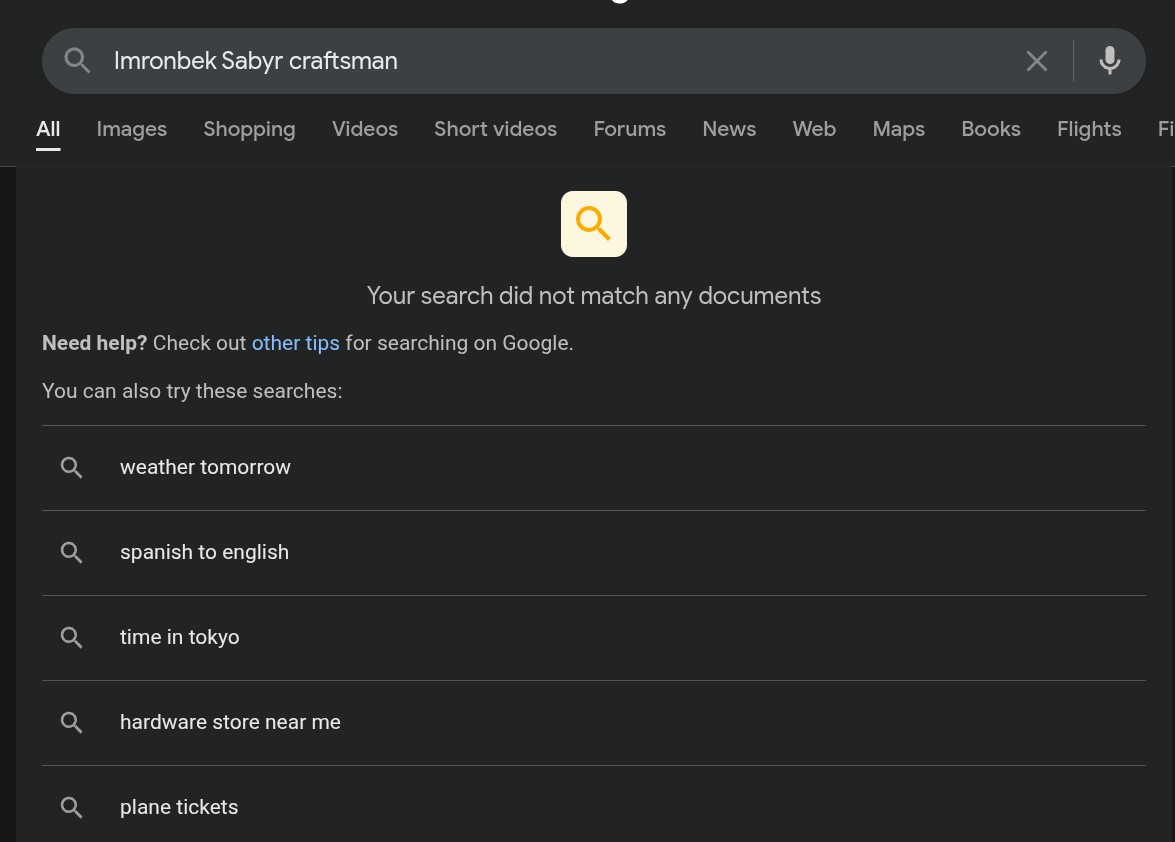The image size is (1175, 842).
Task: Open the News tab
Action: [729, 129]
